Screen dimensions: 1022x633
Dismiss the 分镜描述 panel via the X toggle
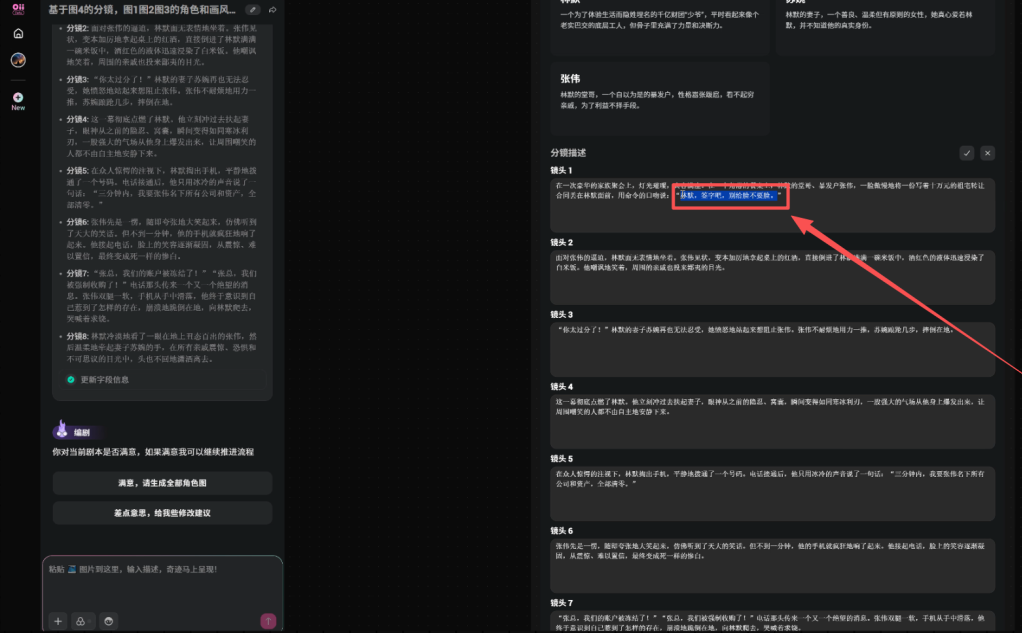pos(987,153)
